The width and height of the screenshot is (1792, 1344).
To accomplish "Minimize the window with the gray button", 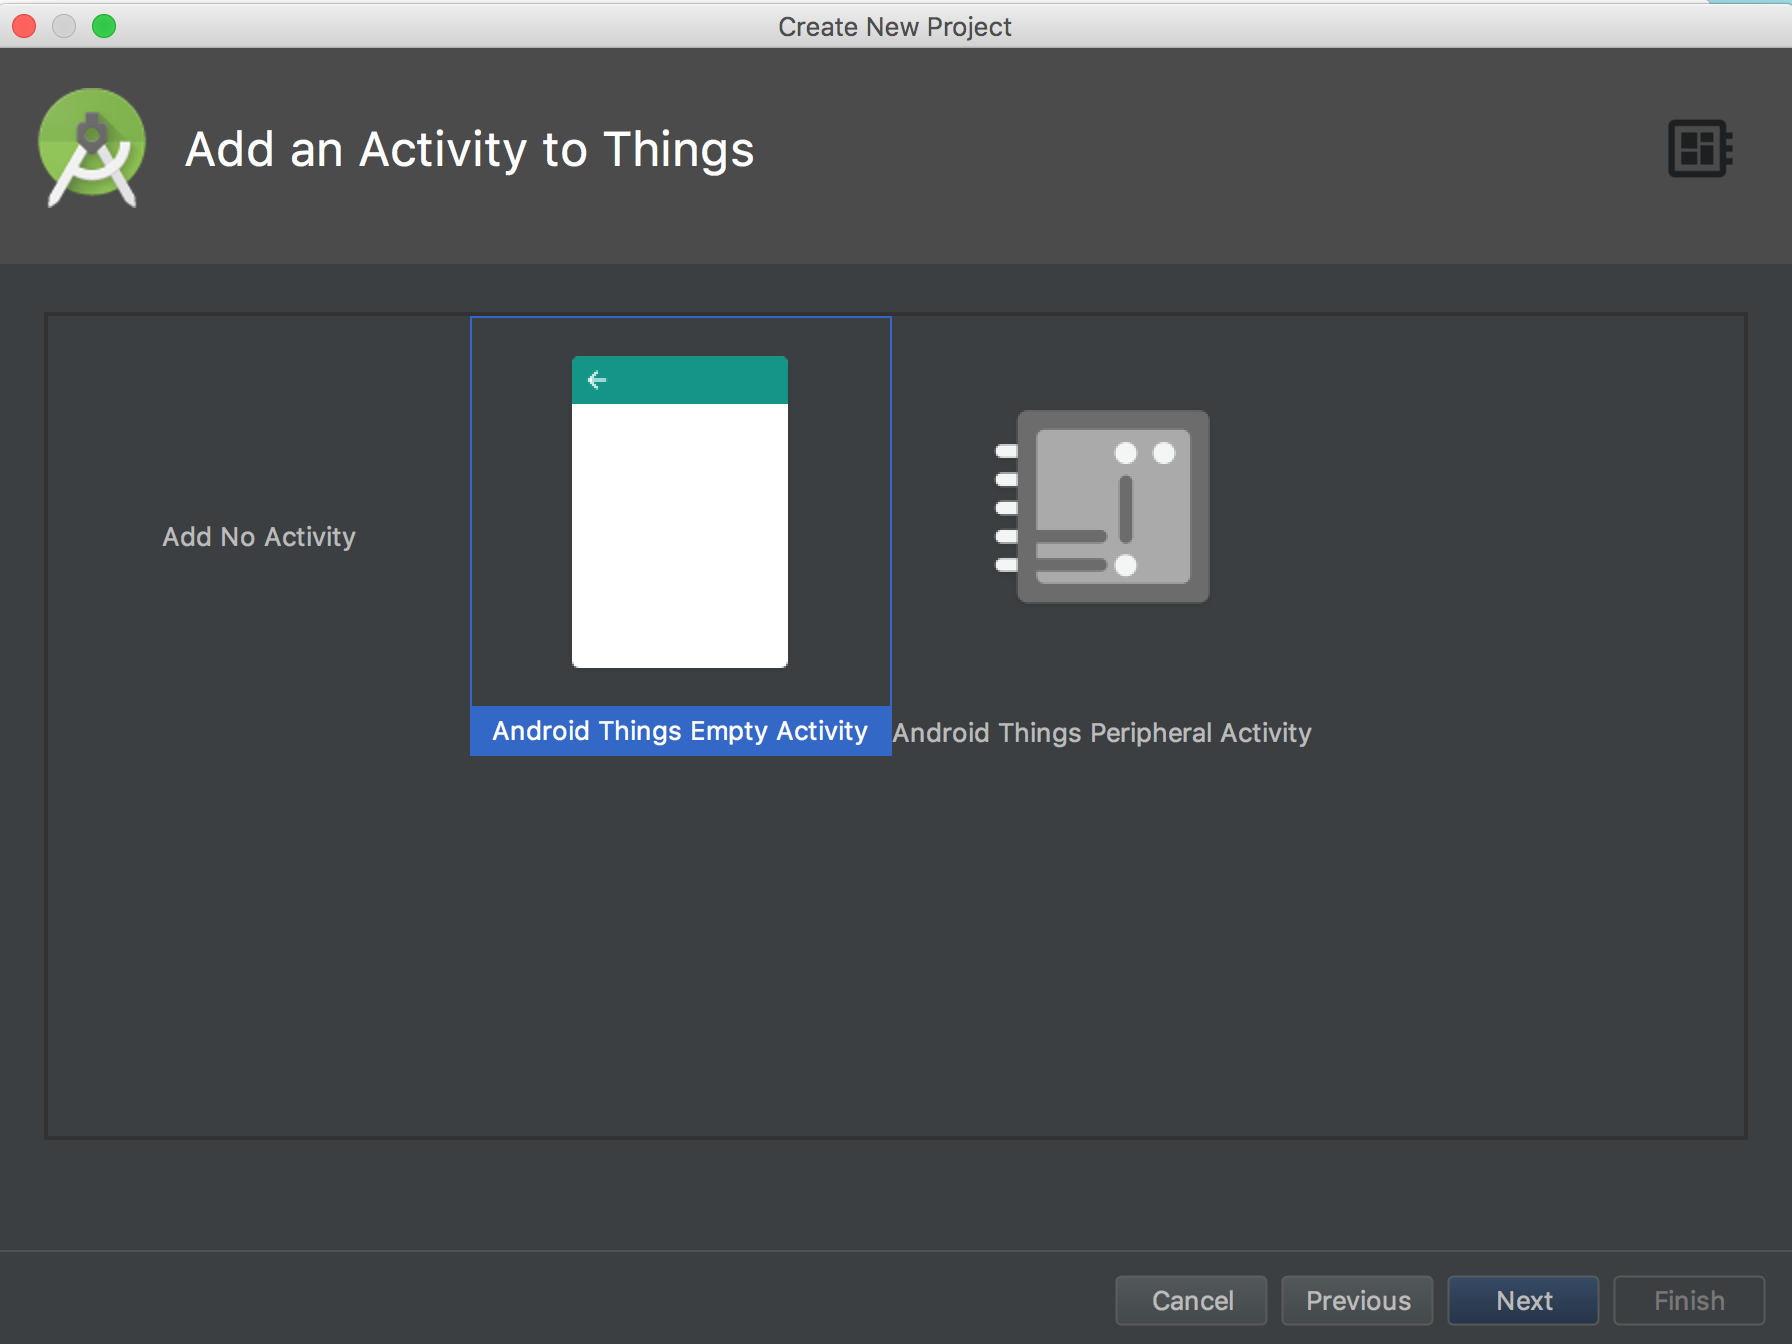I will click(x=64, y=26).
